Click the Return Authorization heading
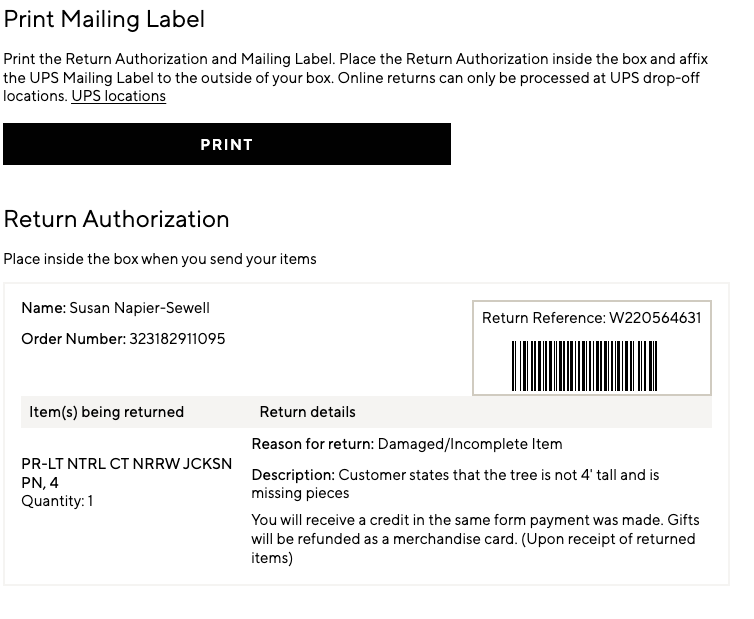 tap(116, 219)
